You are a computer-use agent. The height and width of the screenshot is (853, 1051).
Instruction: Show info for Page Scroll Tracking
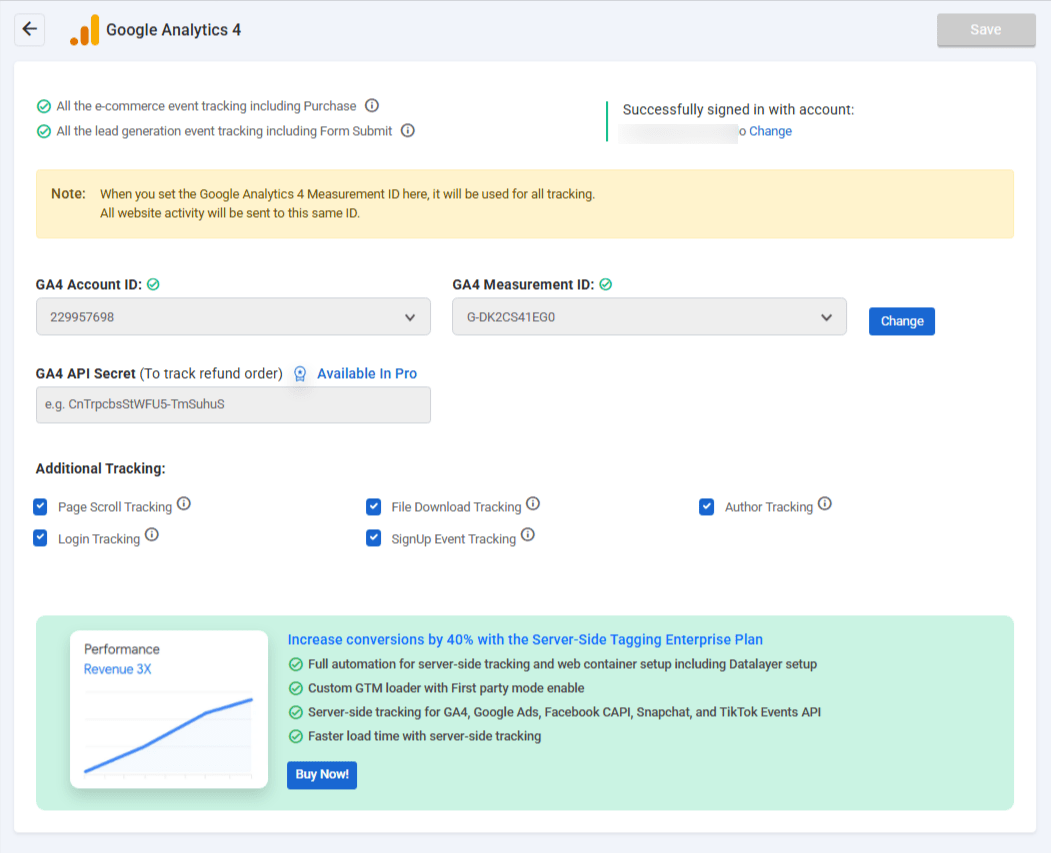184,503
